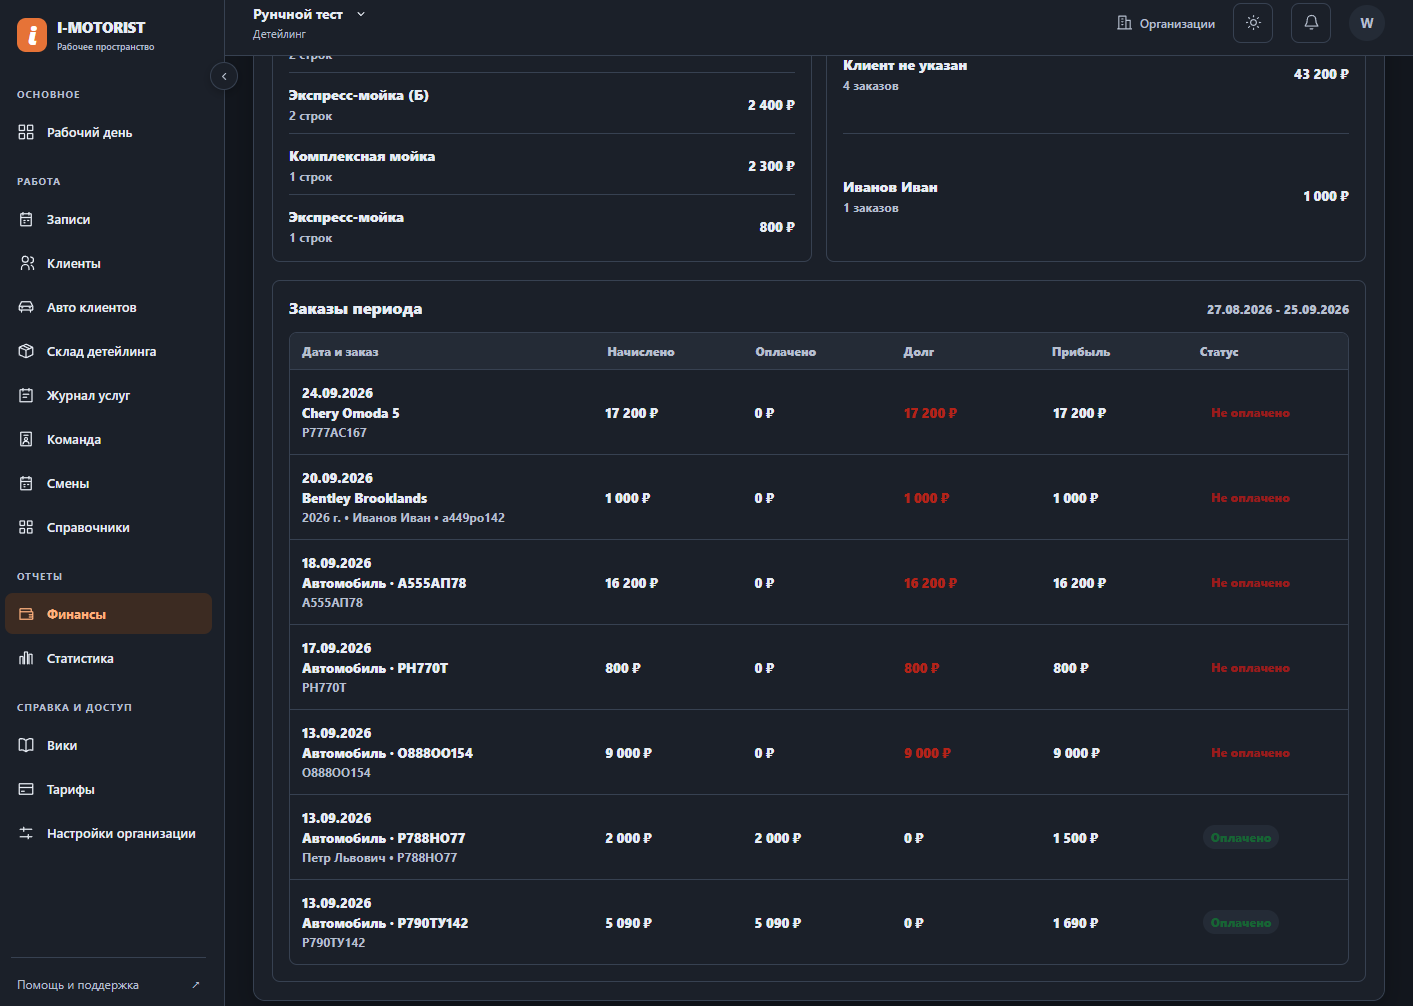The height and width of the screenshot is (1006, 1413).
Task: Click Не оплачено status for Chery Omoda
Action: tap(1250, 413)
